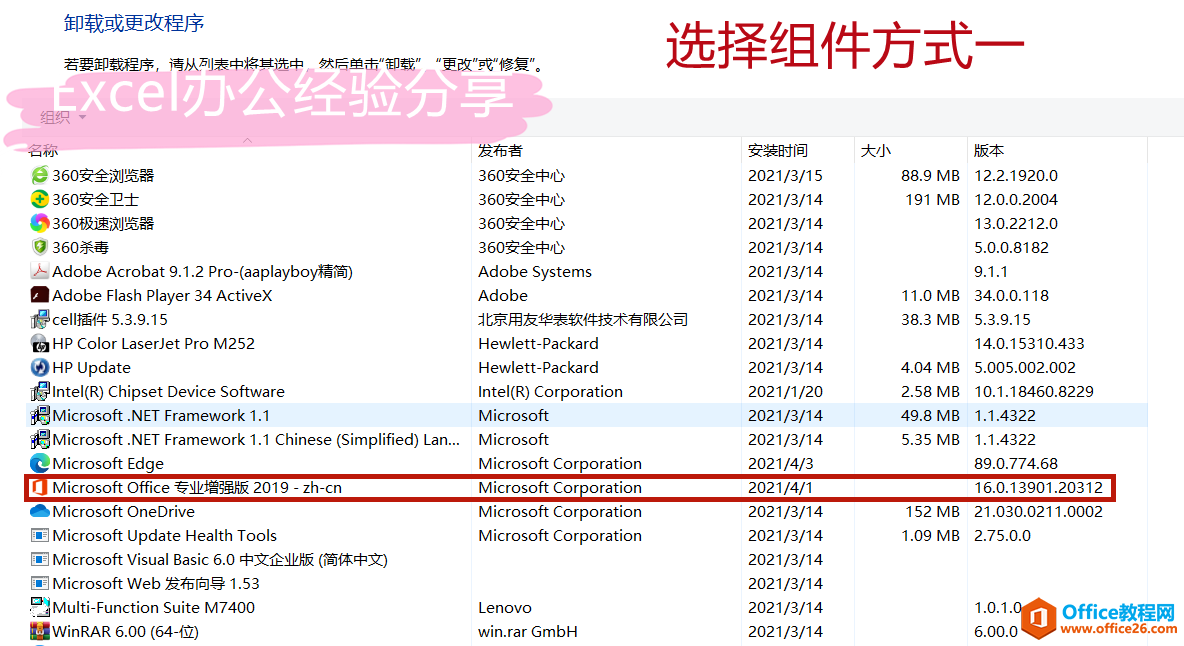
Task: Select the 360安全卫士 entry name
Action: 95,200
